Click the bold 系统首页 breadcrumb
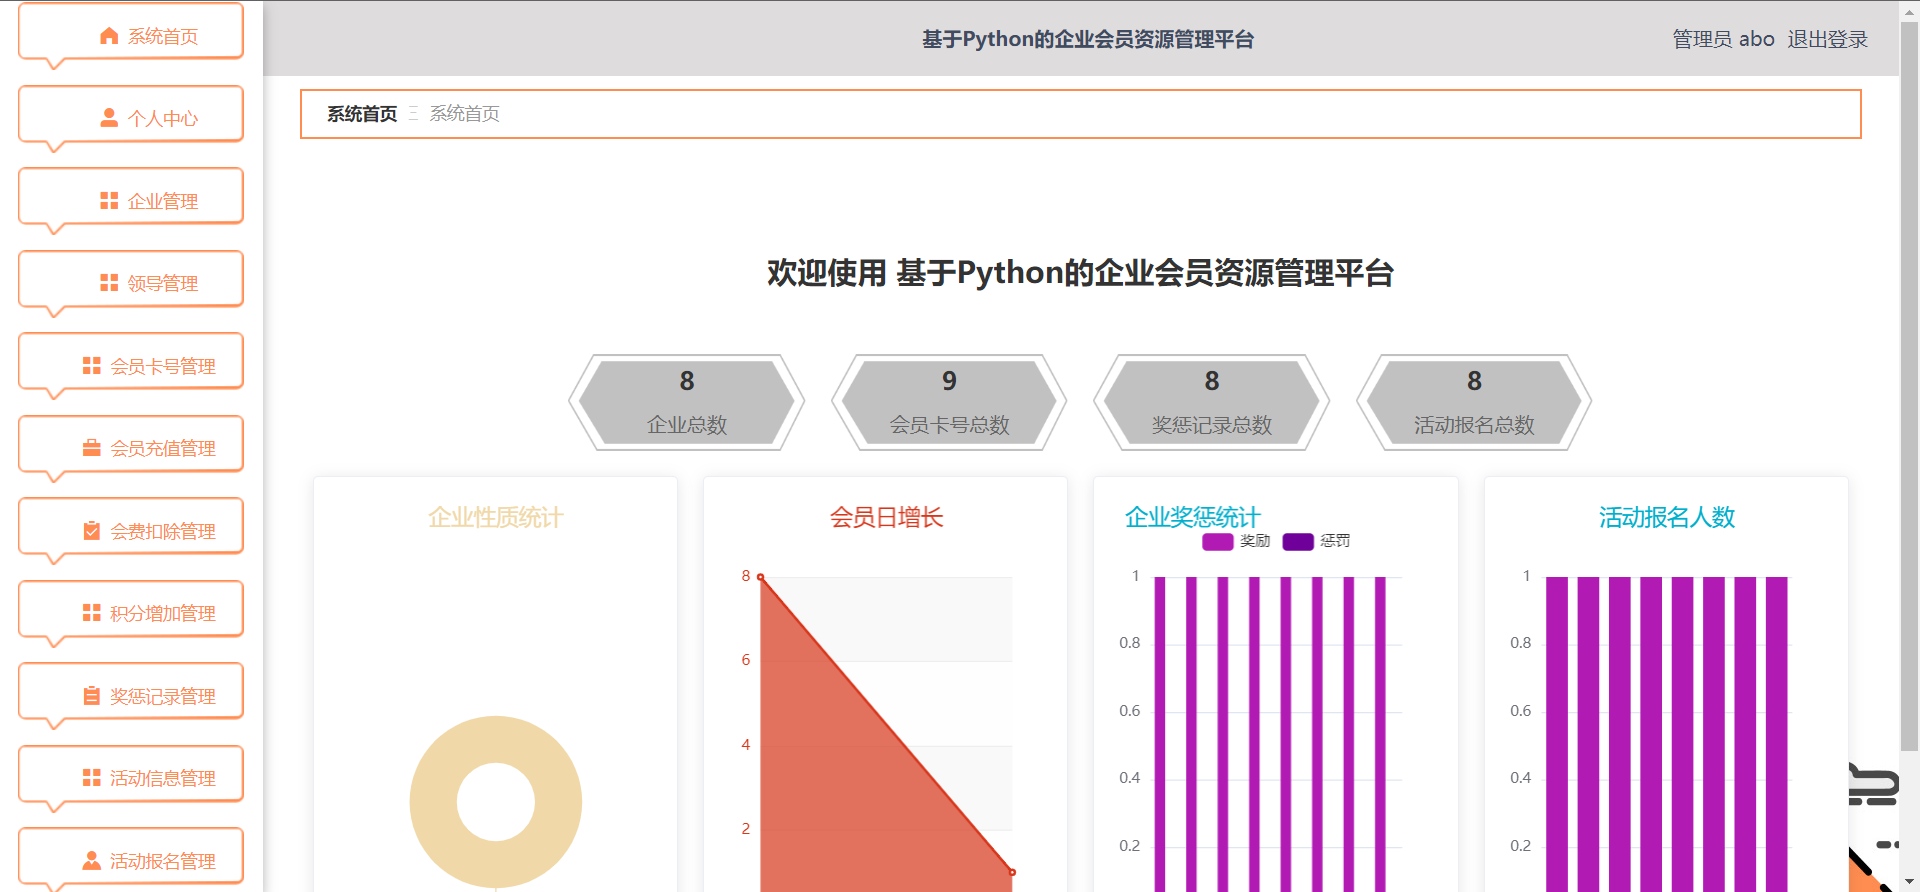Screen dimensions: 1920x892 coord(362,114)
